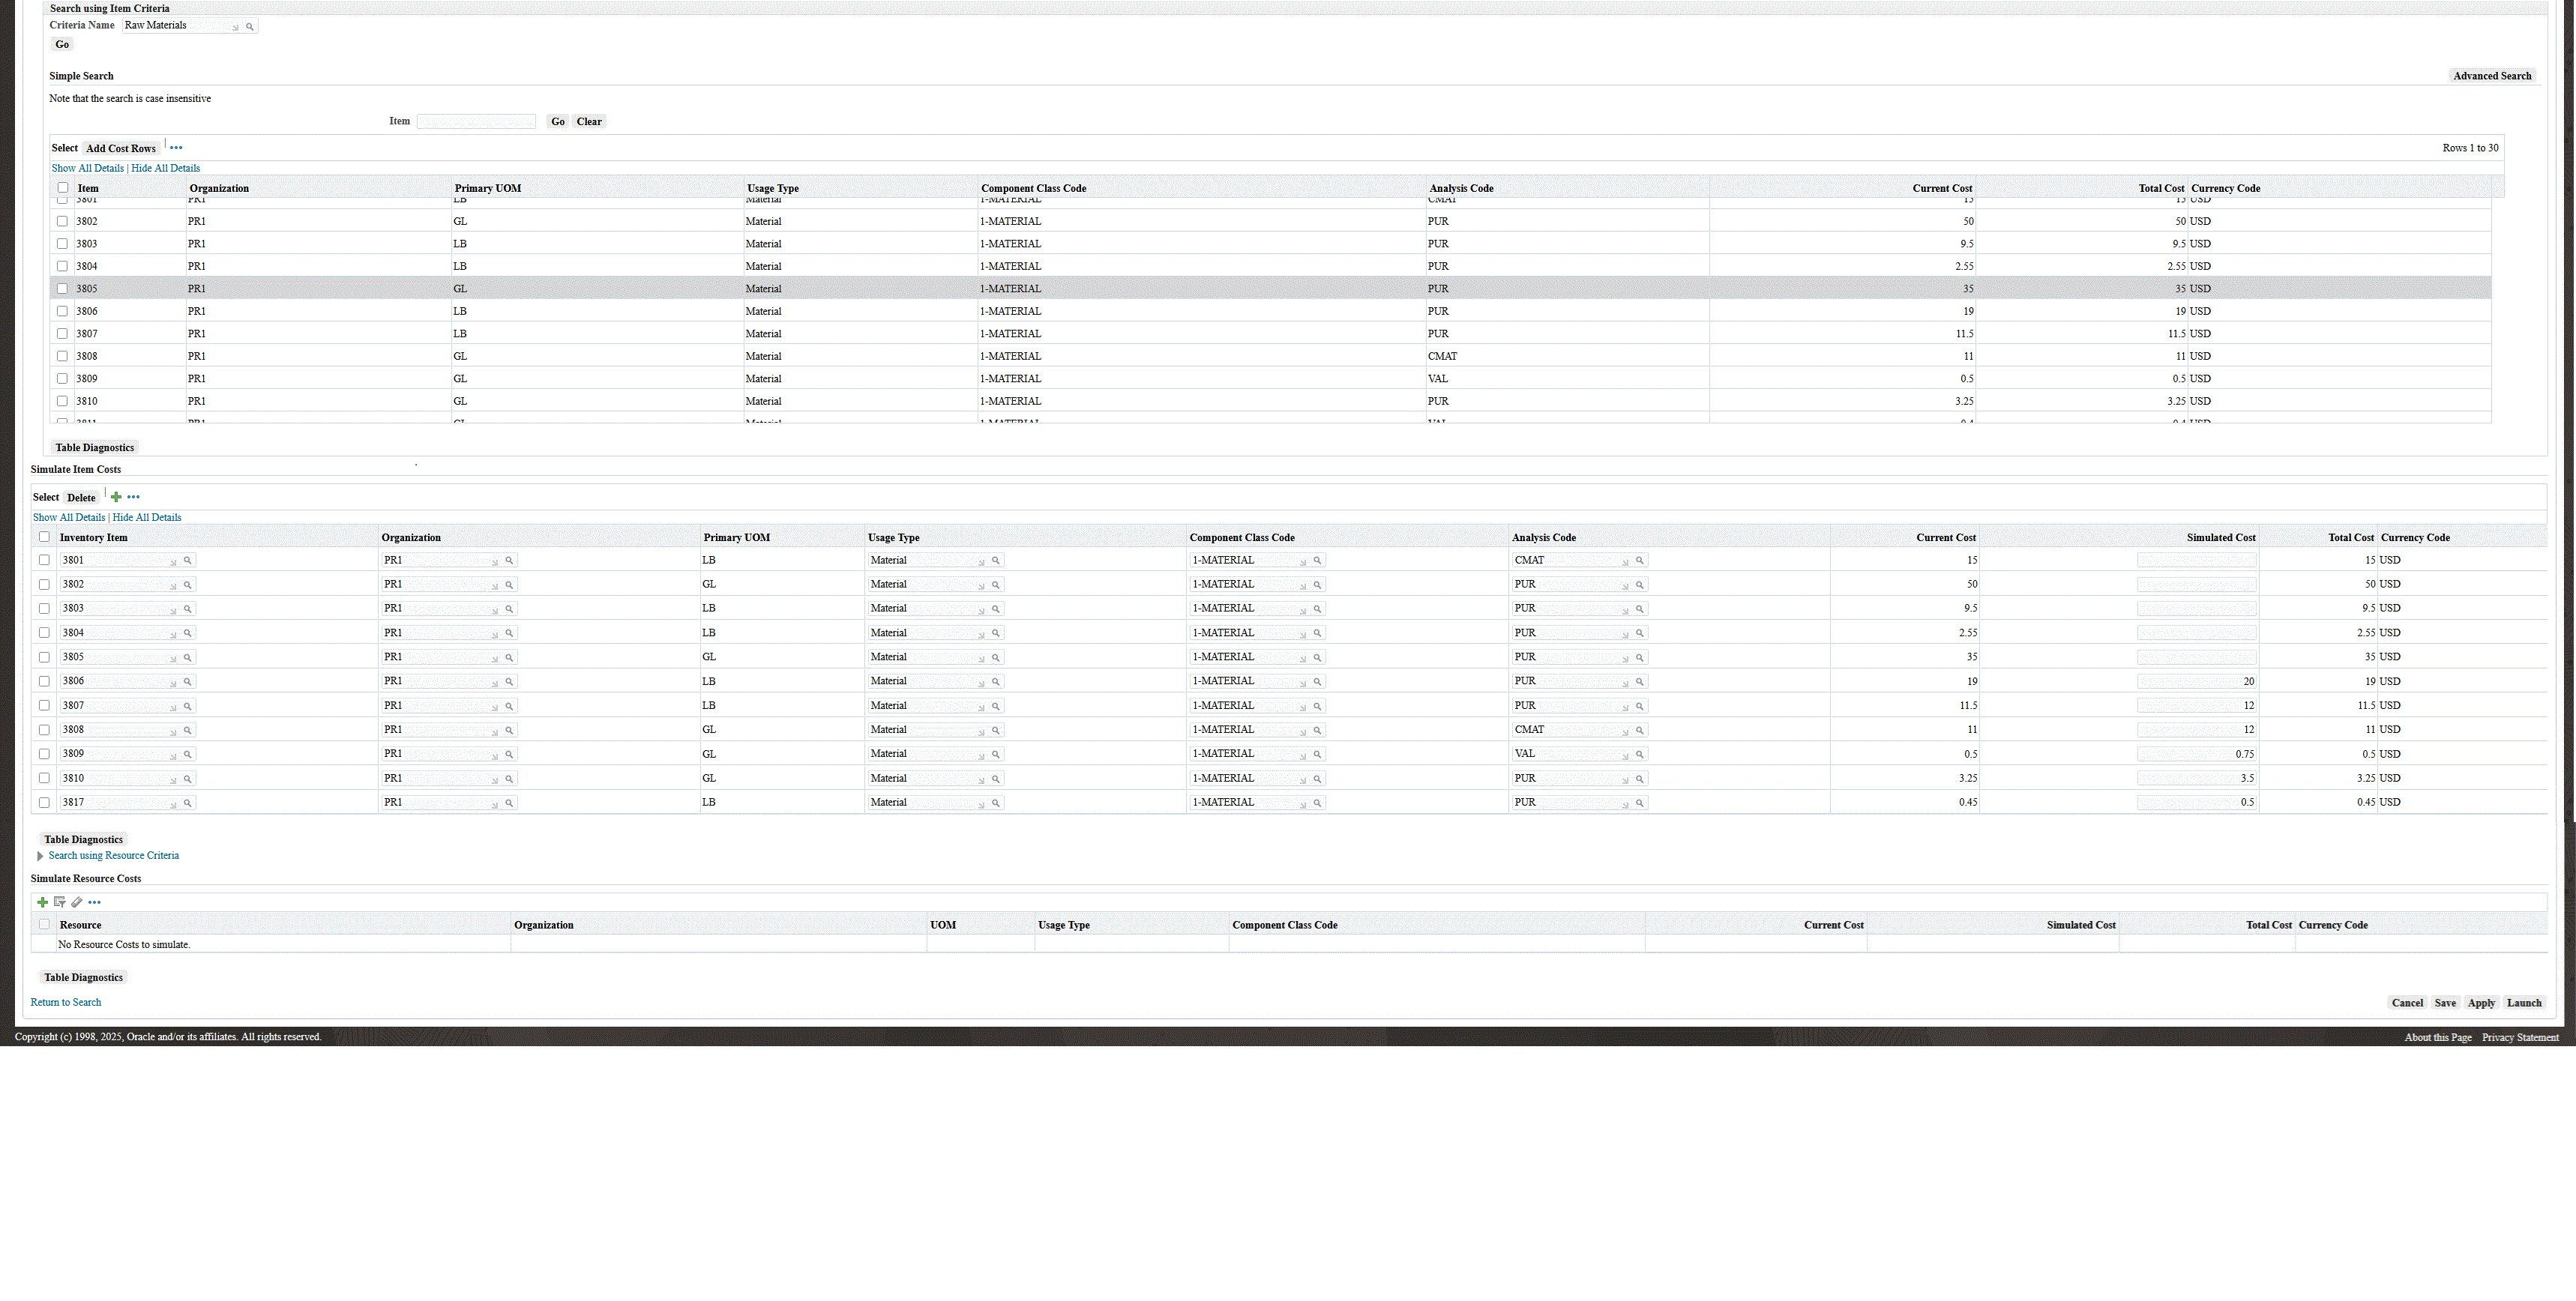Click green add icon in Simulate Resource Costs toolbar

click(x=42, y=902)
